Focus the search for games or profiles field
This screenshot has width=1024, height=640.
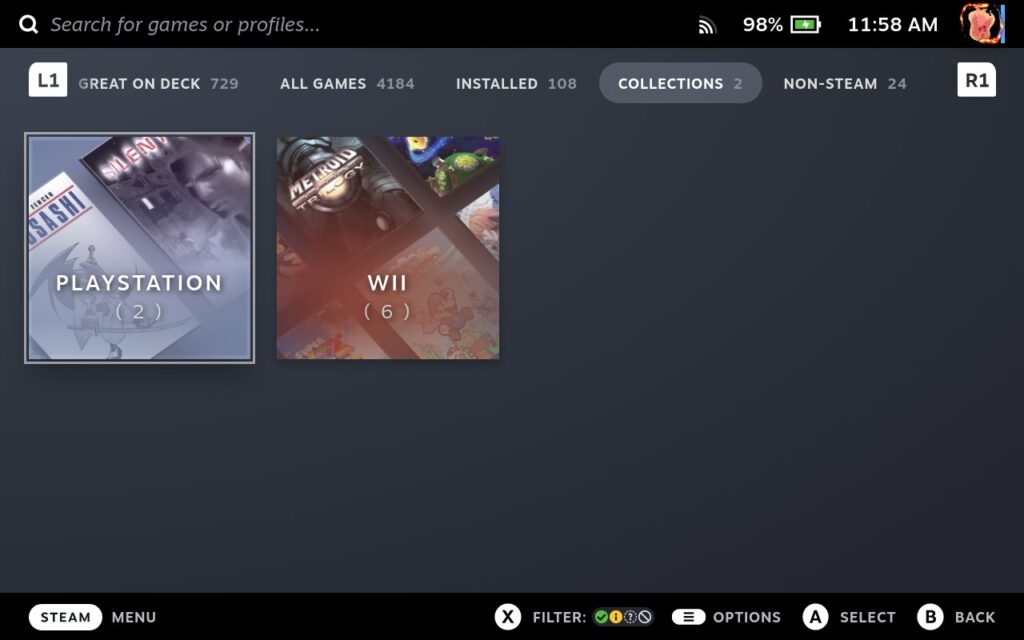pos(185,24)
